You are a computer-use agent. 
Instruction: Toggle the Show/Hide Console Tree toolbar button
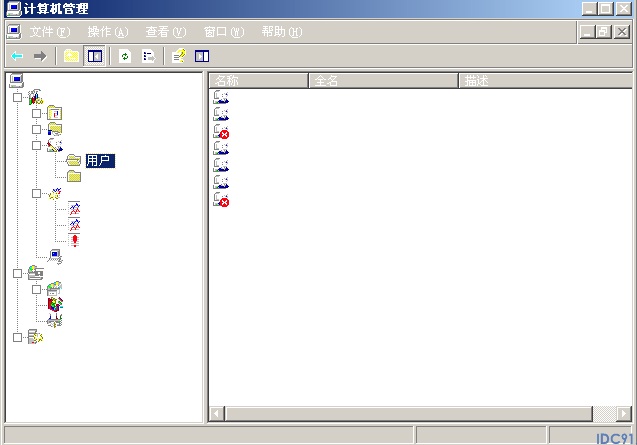[95, 56]
